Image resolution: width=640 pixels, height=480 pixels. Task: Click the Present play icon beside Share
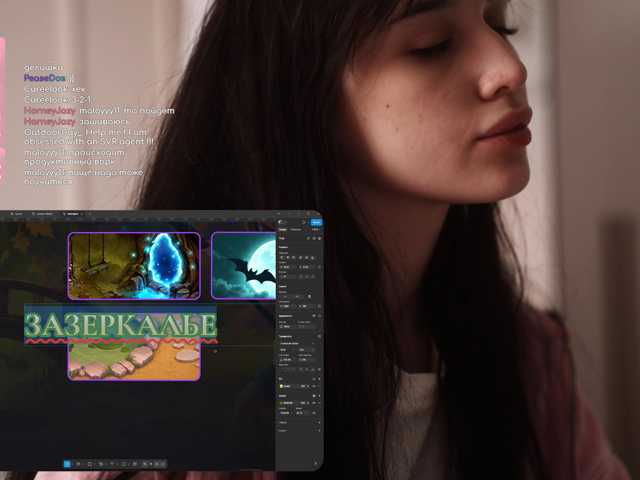(x=304, y=222)
